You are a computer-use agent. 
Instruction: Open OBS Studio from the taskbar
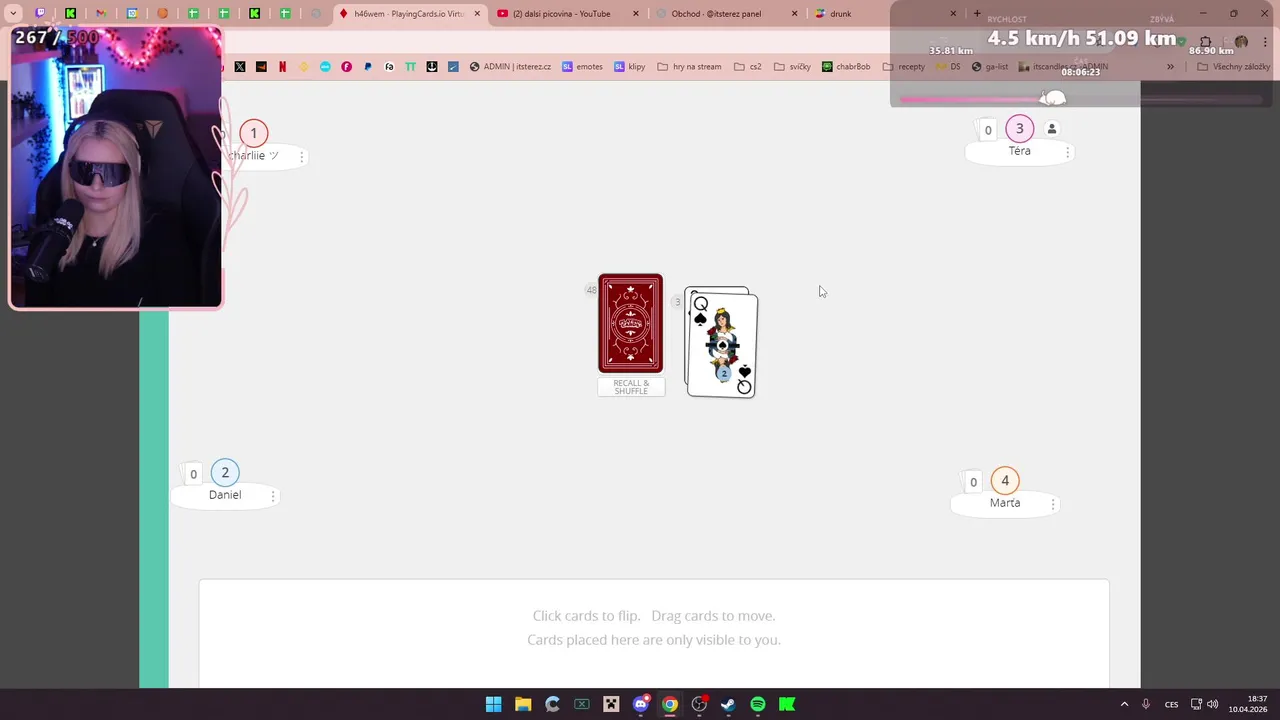tap(699, 704)
